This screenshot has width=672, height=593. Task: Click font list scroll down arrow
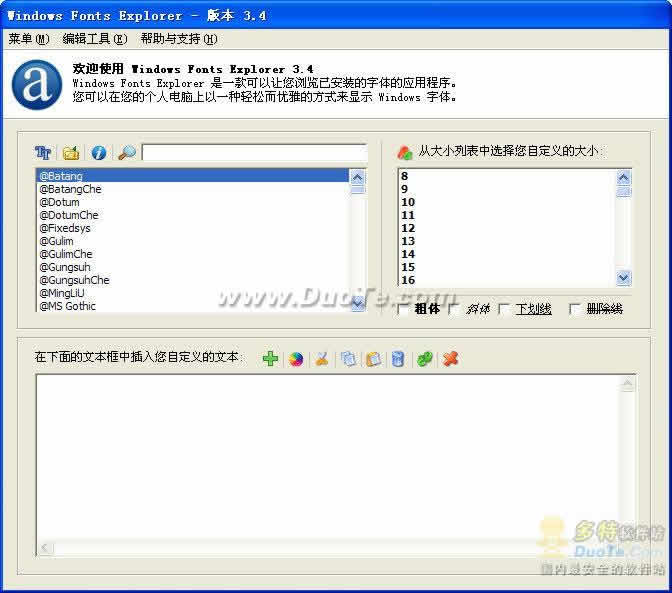pos(358,303)
